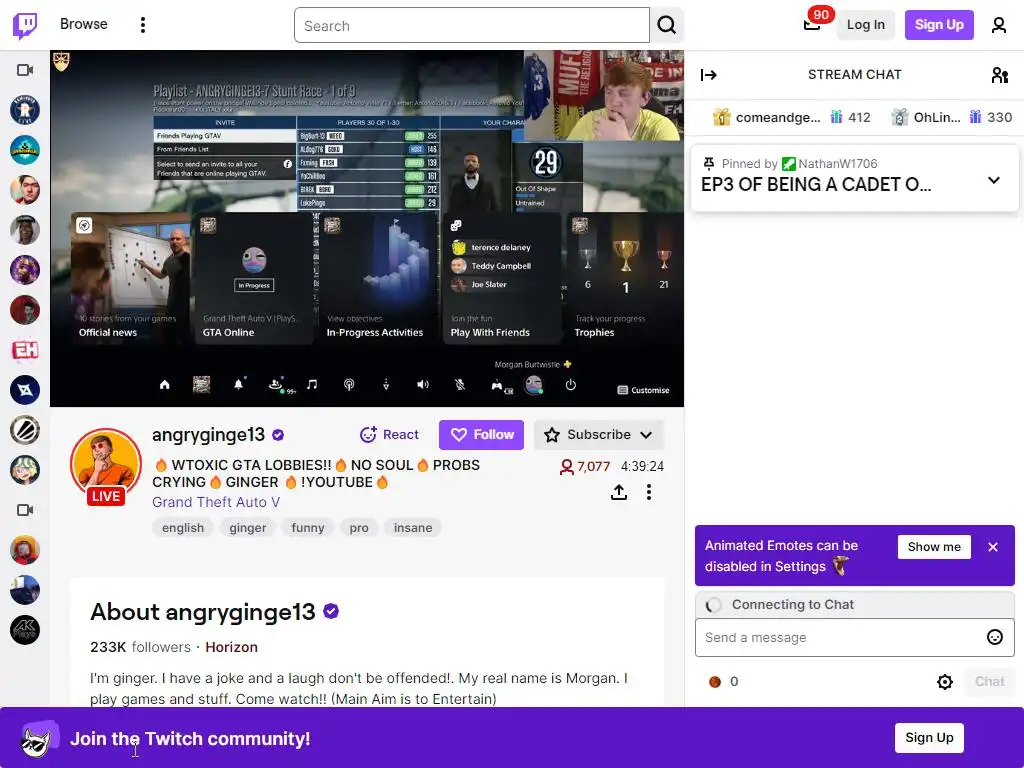Open the EH sidebar channel avatar
1024x768 pixels.
coord(25,350)
